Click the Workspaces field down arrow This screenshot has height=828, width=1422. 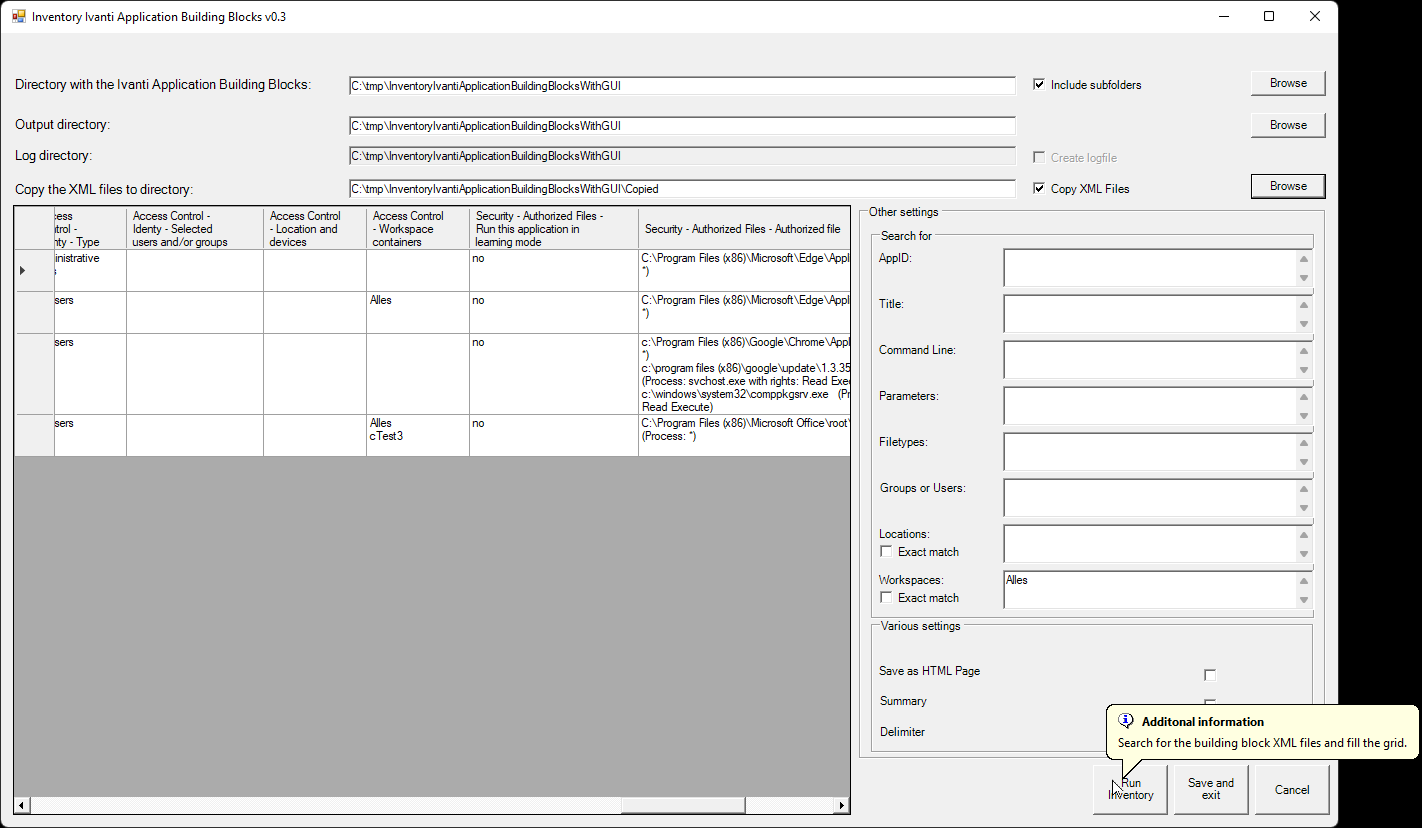pos(1303,600)
